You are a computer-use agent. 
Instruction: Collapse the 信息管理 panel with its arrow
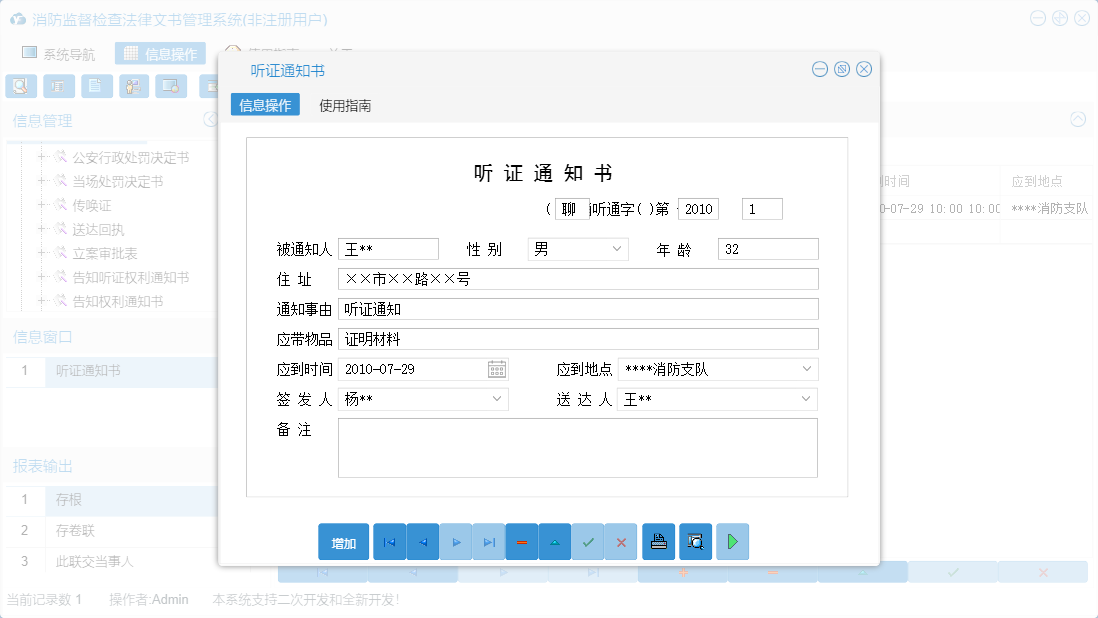210,120
